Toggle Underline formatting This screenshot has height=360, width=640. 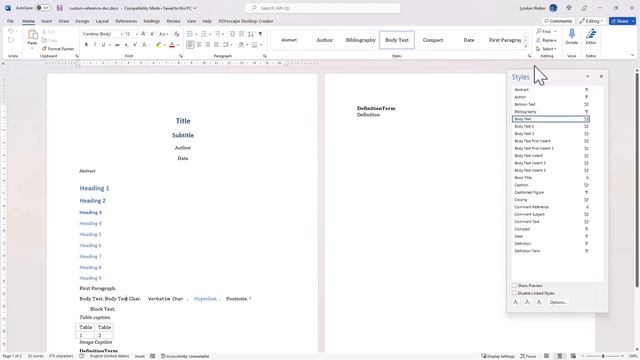[x=103, y=45]
